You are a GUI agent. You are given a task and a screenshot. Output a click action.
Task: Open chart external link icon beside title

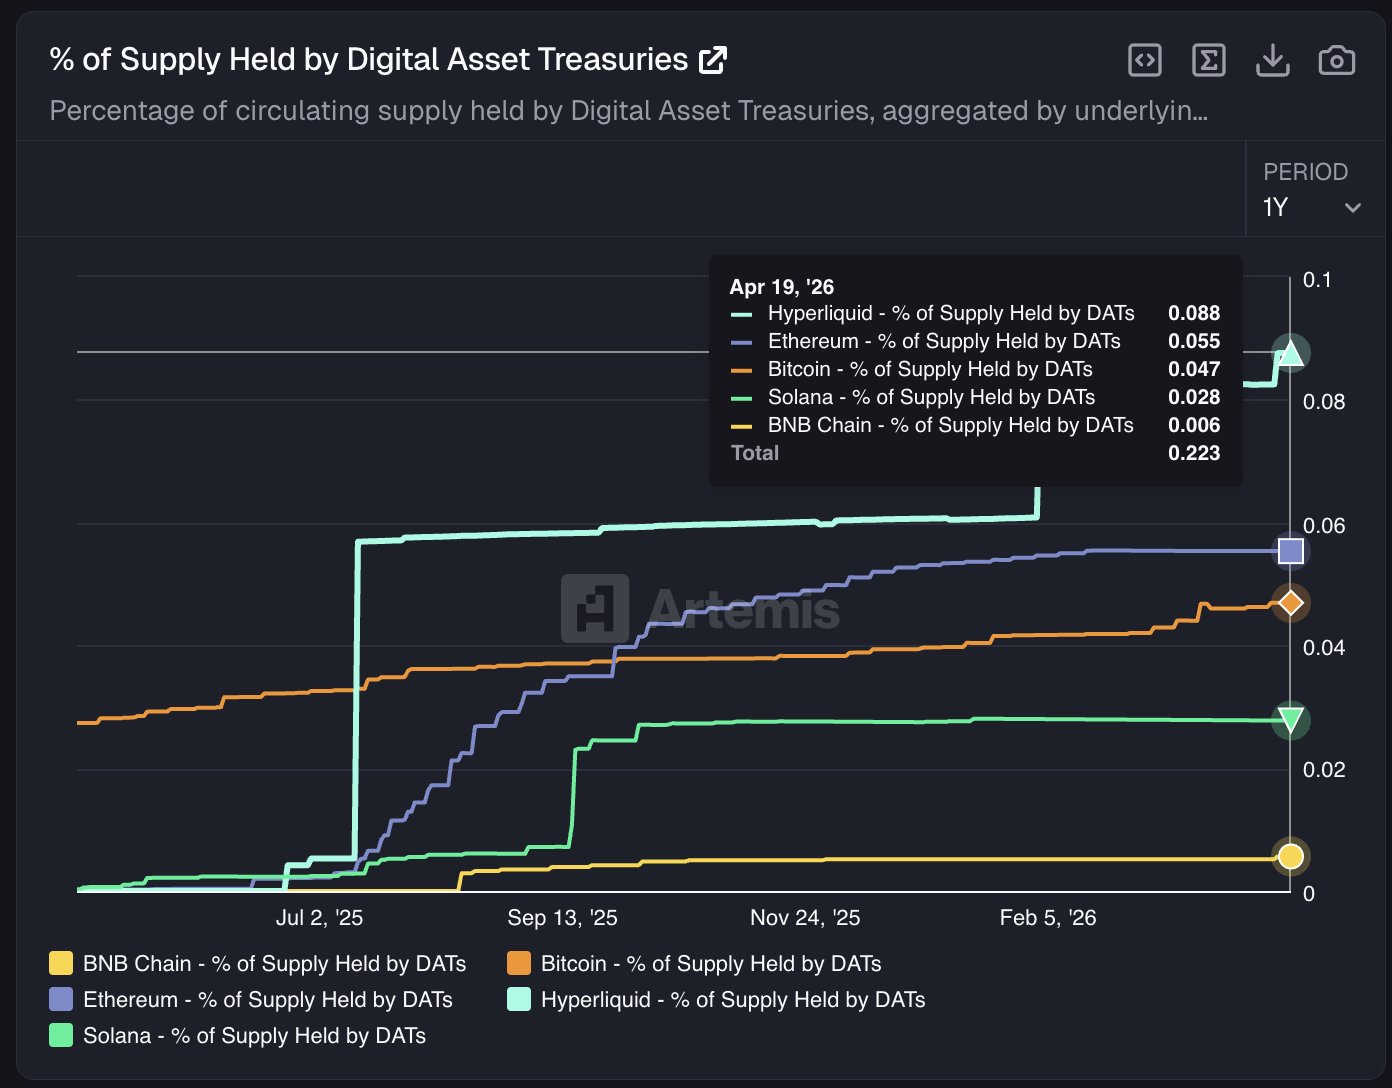713,60
